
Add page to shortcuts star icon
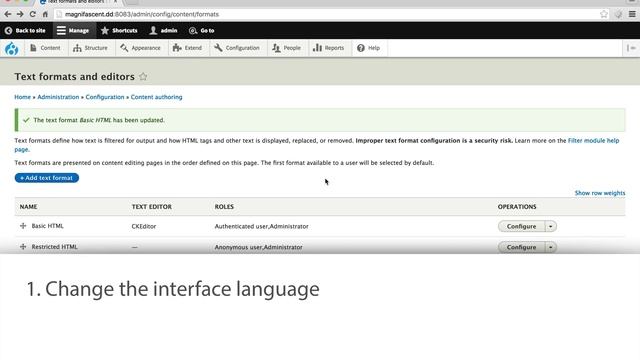coord(143,76)
